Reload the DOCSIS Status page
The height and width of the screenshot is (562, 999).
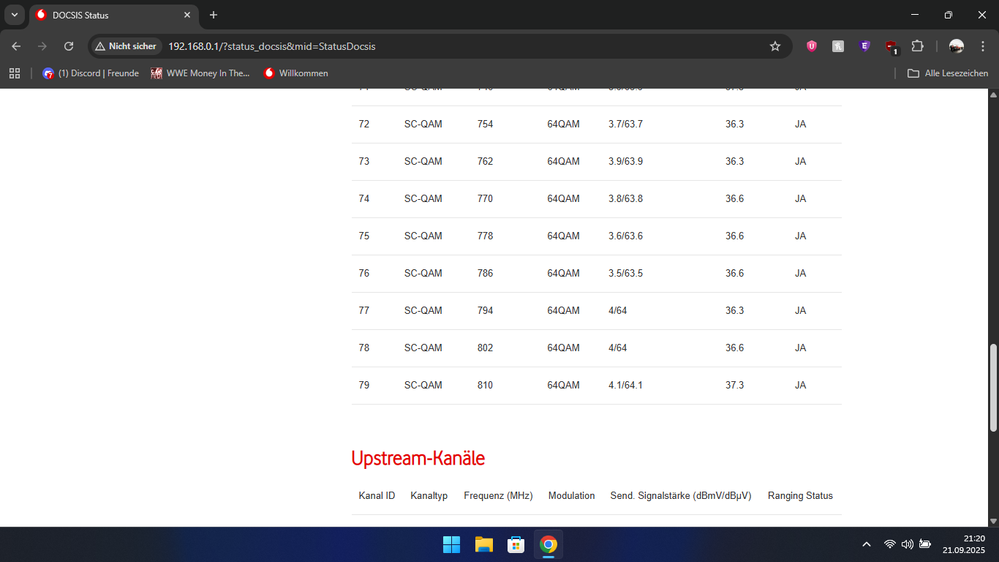69,47
